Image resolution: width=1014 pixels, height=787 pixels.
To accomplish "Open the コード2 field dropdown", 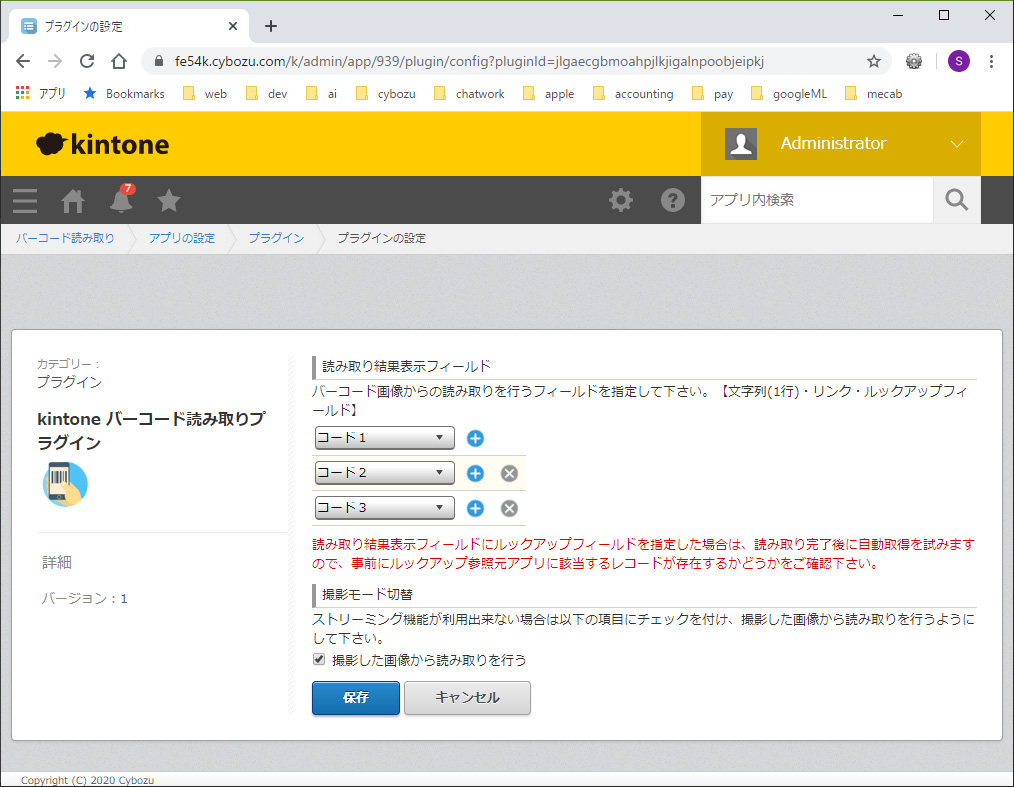I will click(385, 473).
